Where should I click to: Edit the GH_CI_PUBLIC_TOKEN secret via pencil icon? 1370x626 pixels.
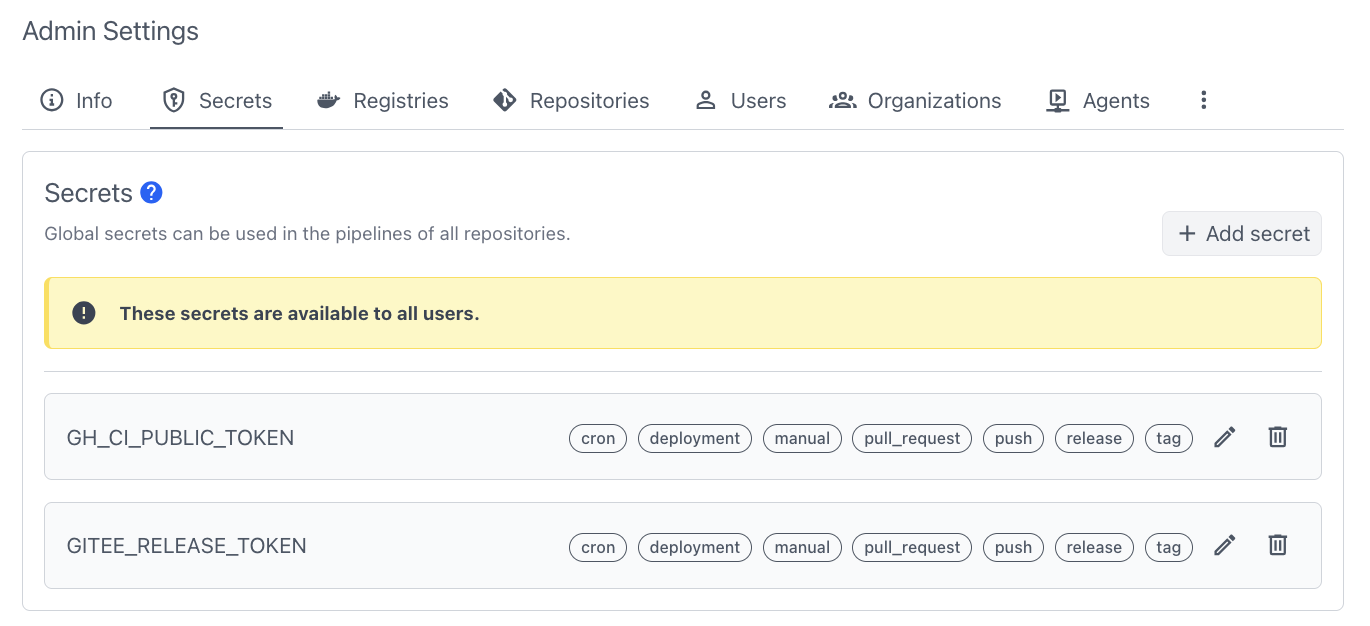click(1225, 437)
